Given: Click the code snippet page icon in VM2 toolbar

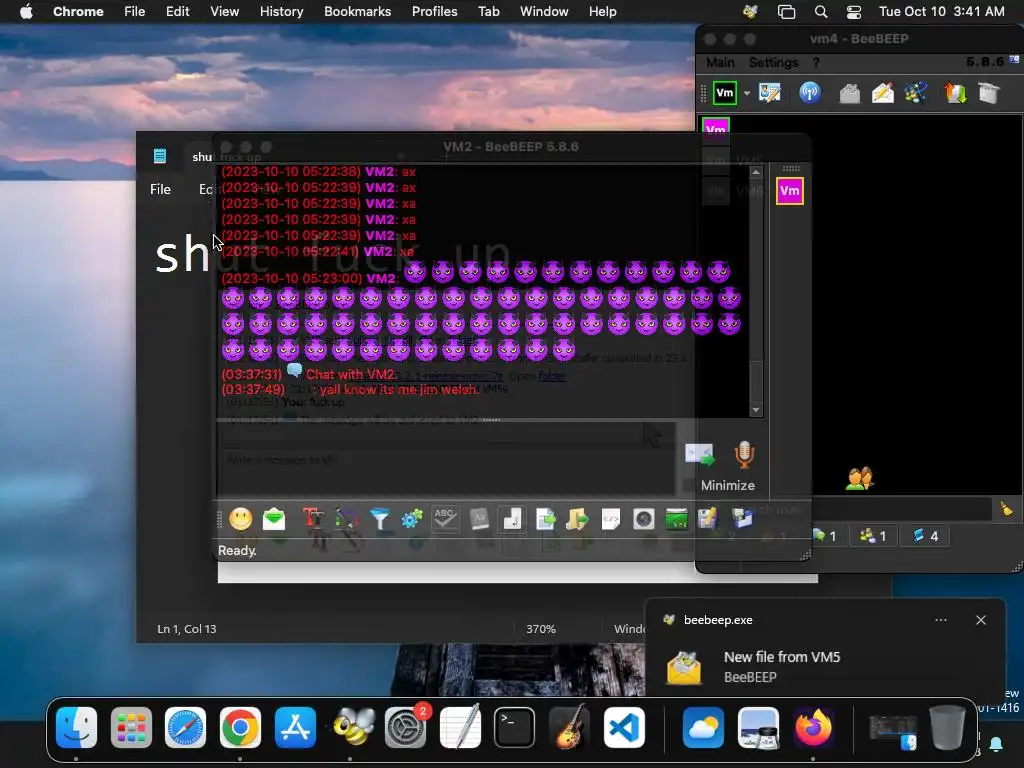Looking at the screenshot, I should pyautogui.click(x=611, y=519).
